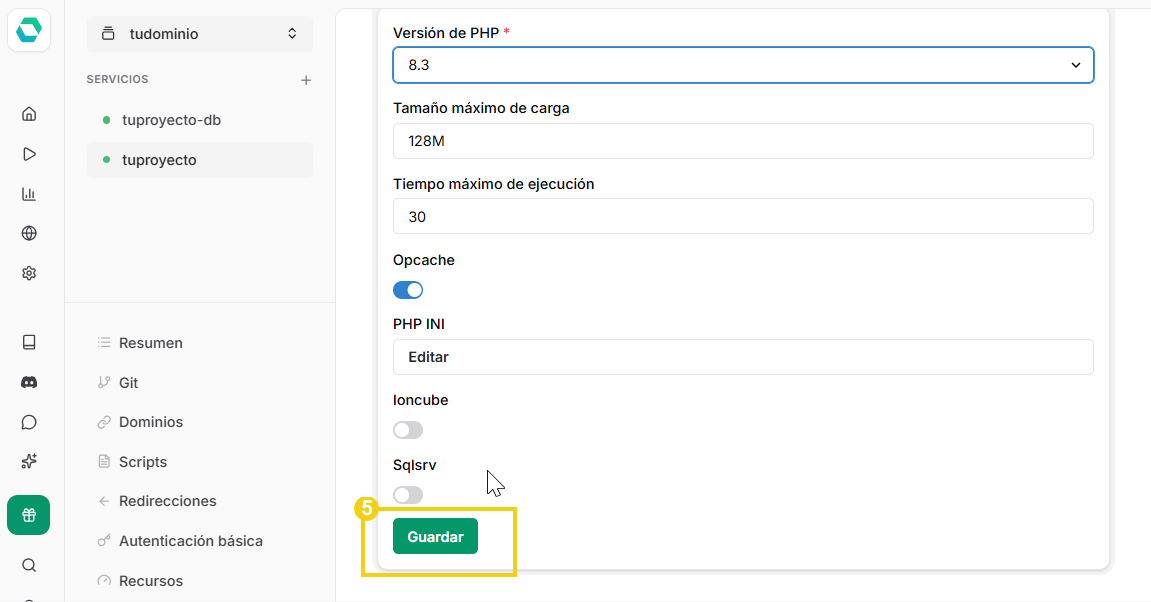Open the Discord icon in the sidebar
The image size is (1151, 602).
[x=28, y=382]
